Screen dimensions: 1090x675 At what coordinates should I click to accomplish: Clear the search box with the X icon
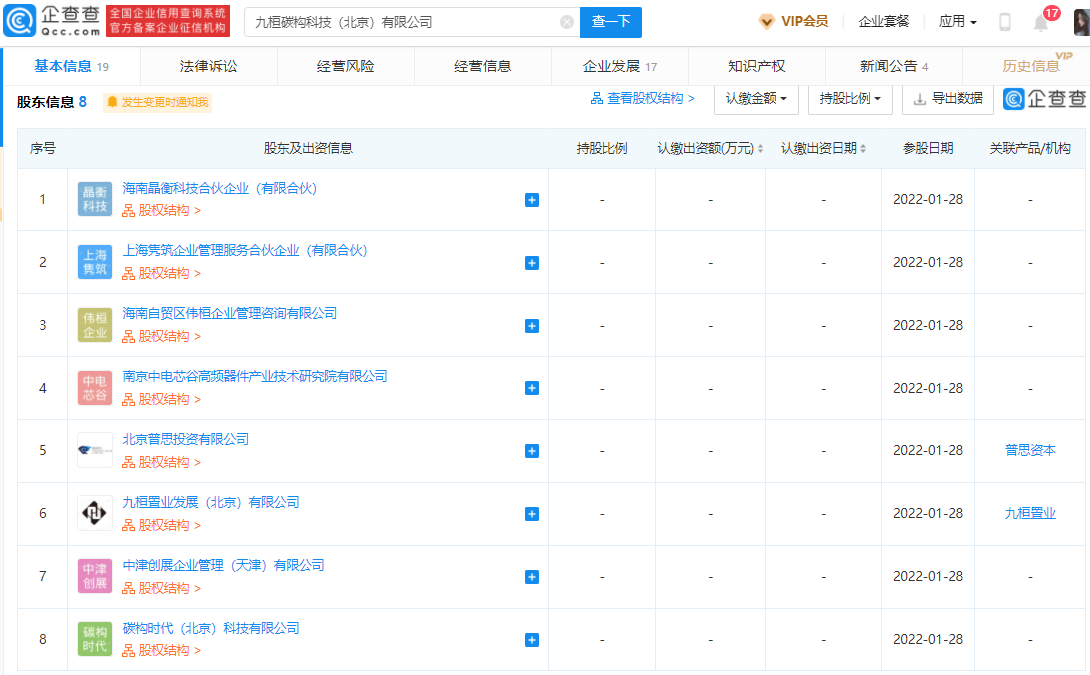coord(567,22)
